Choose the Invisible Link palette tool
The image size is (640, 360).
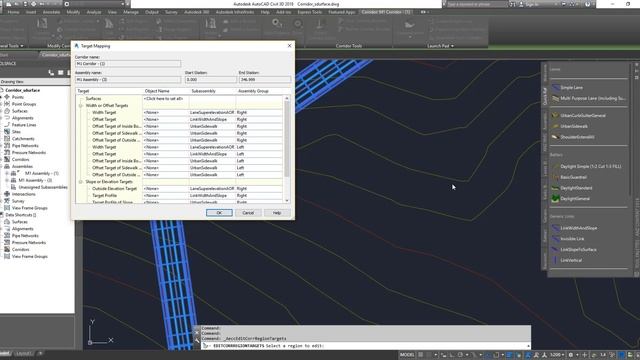click(x=568, y=239)
